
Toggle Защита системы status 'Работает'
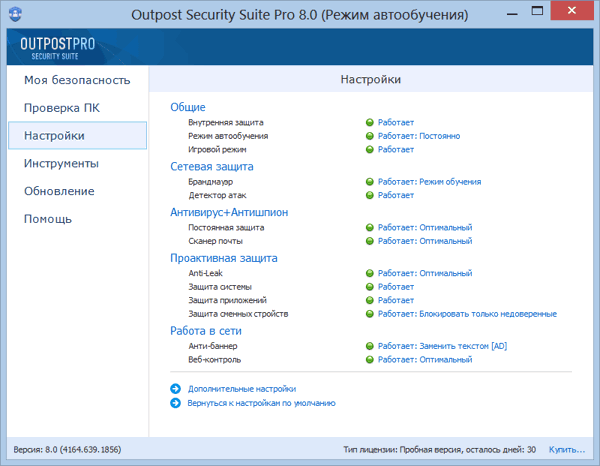(x=395, y=287)
